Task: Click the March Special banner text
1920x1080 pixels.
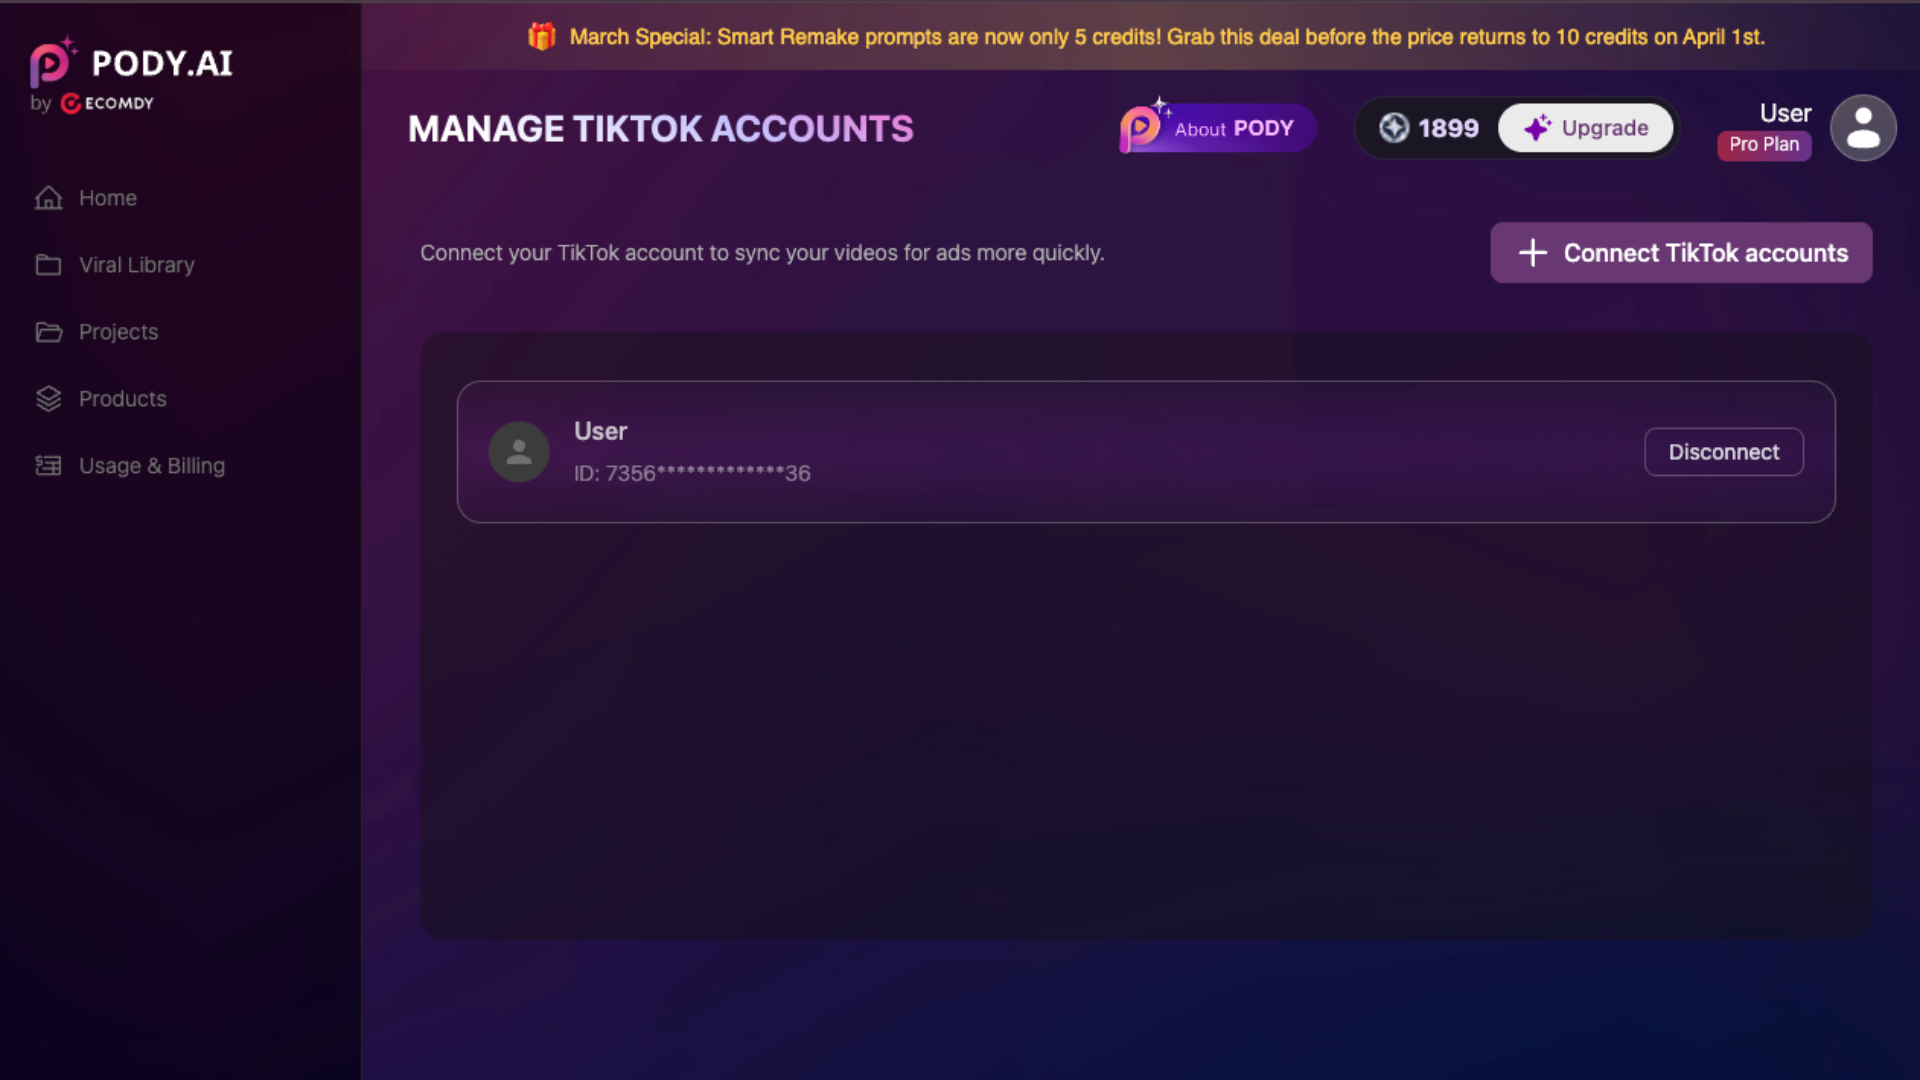Action: tap(1166, 37)
